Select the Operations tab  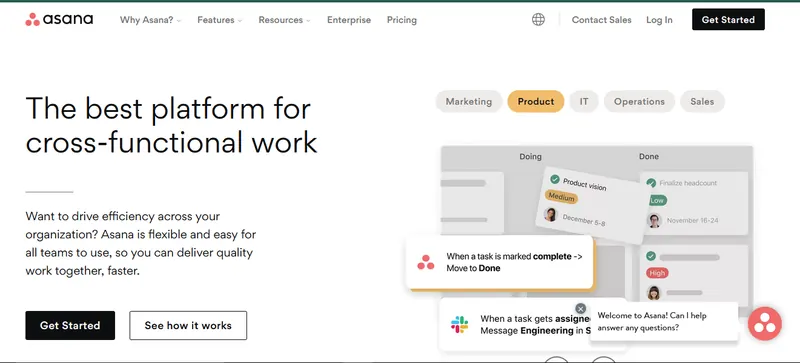click(639, 101)
